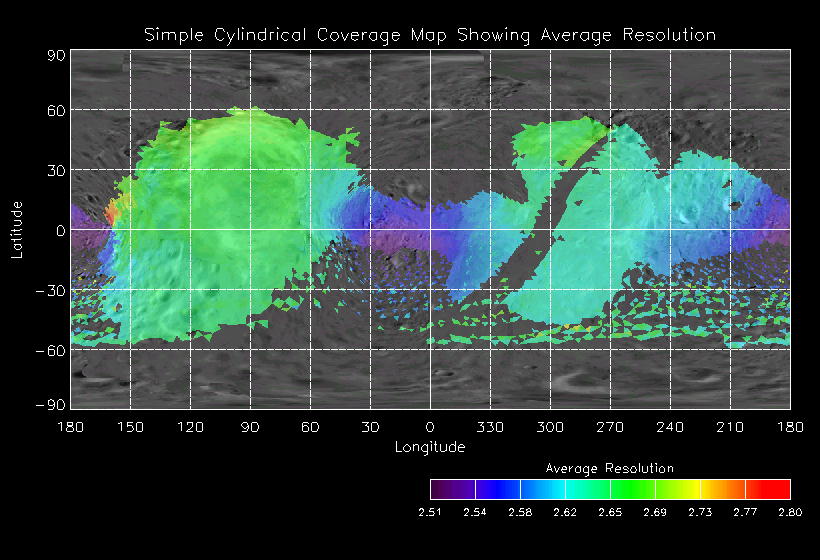Image resolution: width=820 pixels, height=560 pixels.
Task: Pick the orange color bar segment between 2.73 and 2.77
Action: (x=723, y=489)
